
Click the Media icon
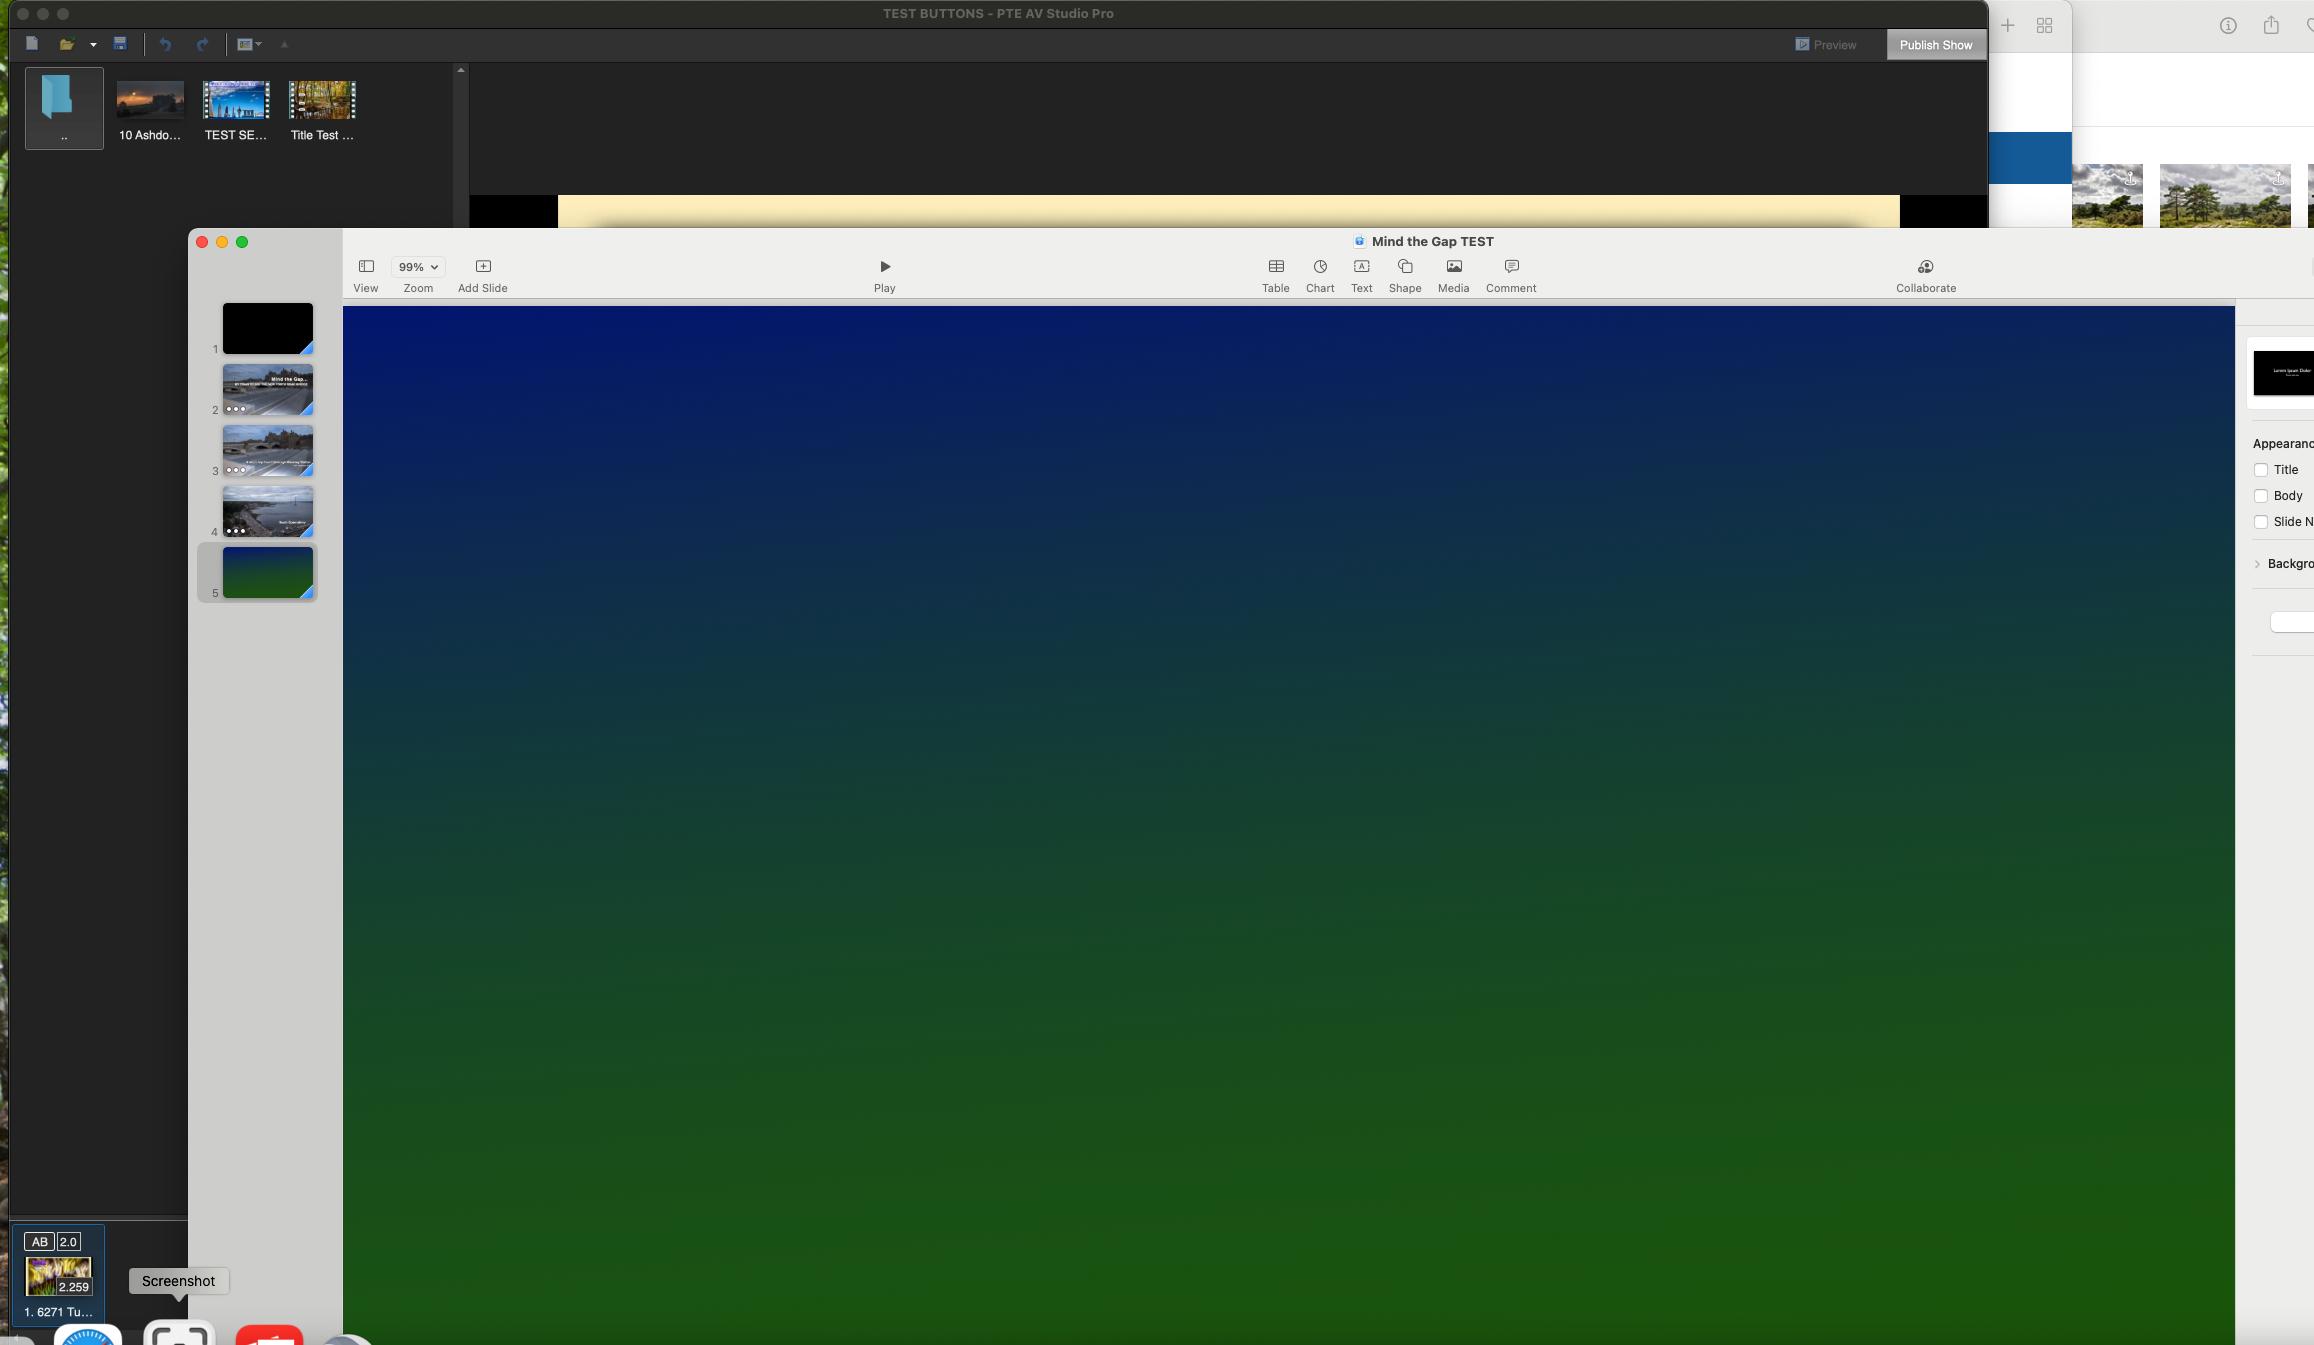click(x=1453, y=267)
